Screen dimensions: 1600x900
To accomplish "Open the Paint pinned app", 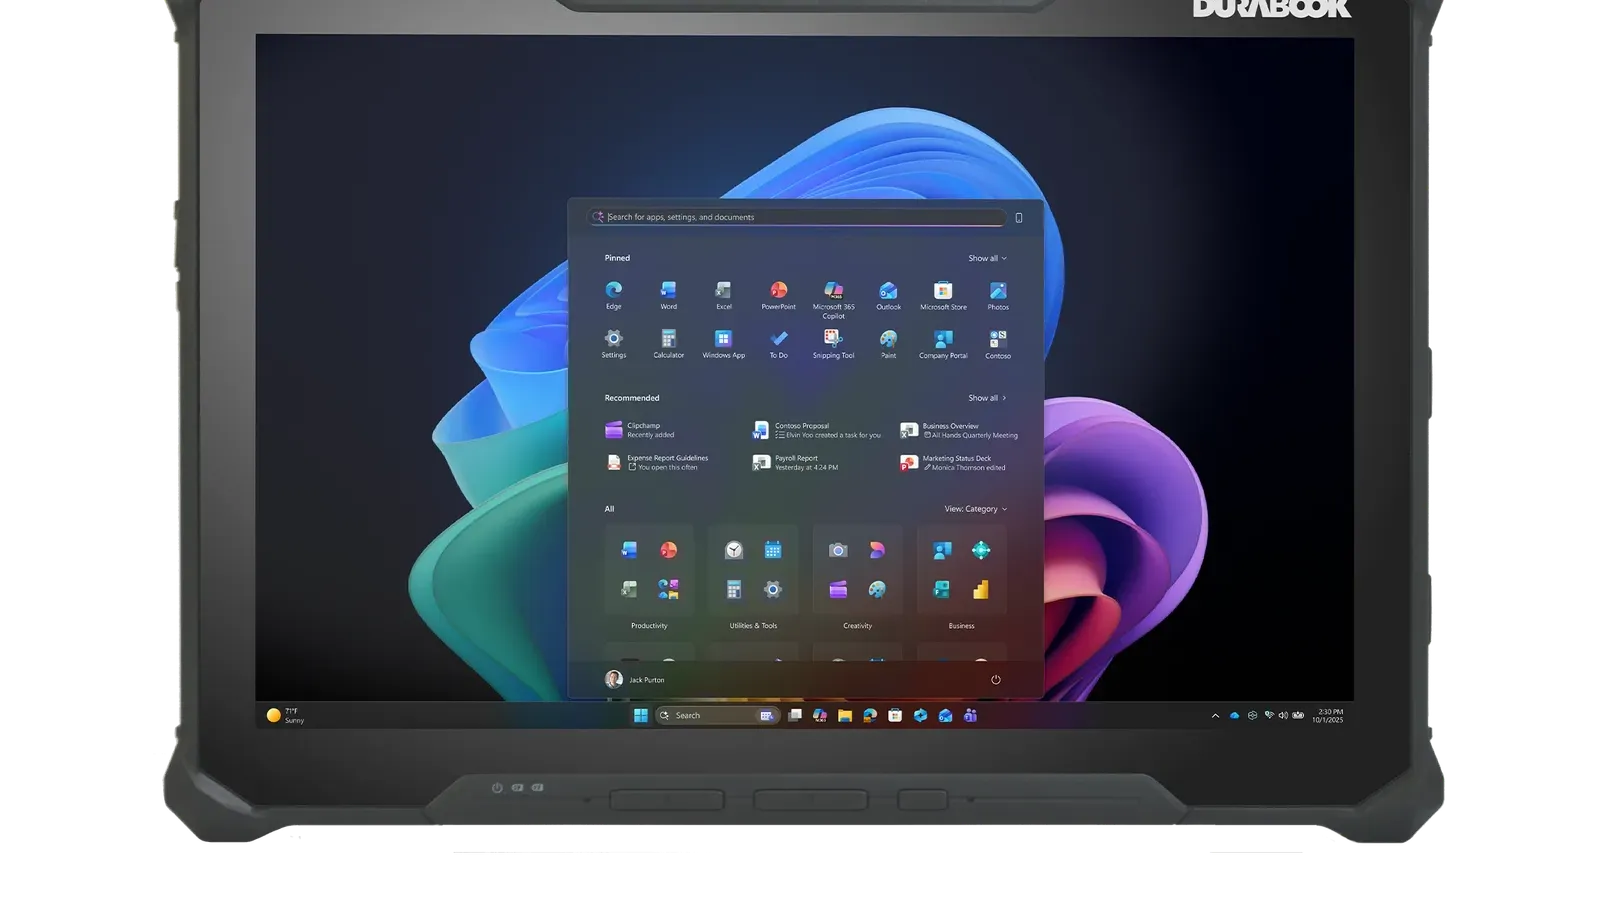I will (x=888, y=344).
